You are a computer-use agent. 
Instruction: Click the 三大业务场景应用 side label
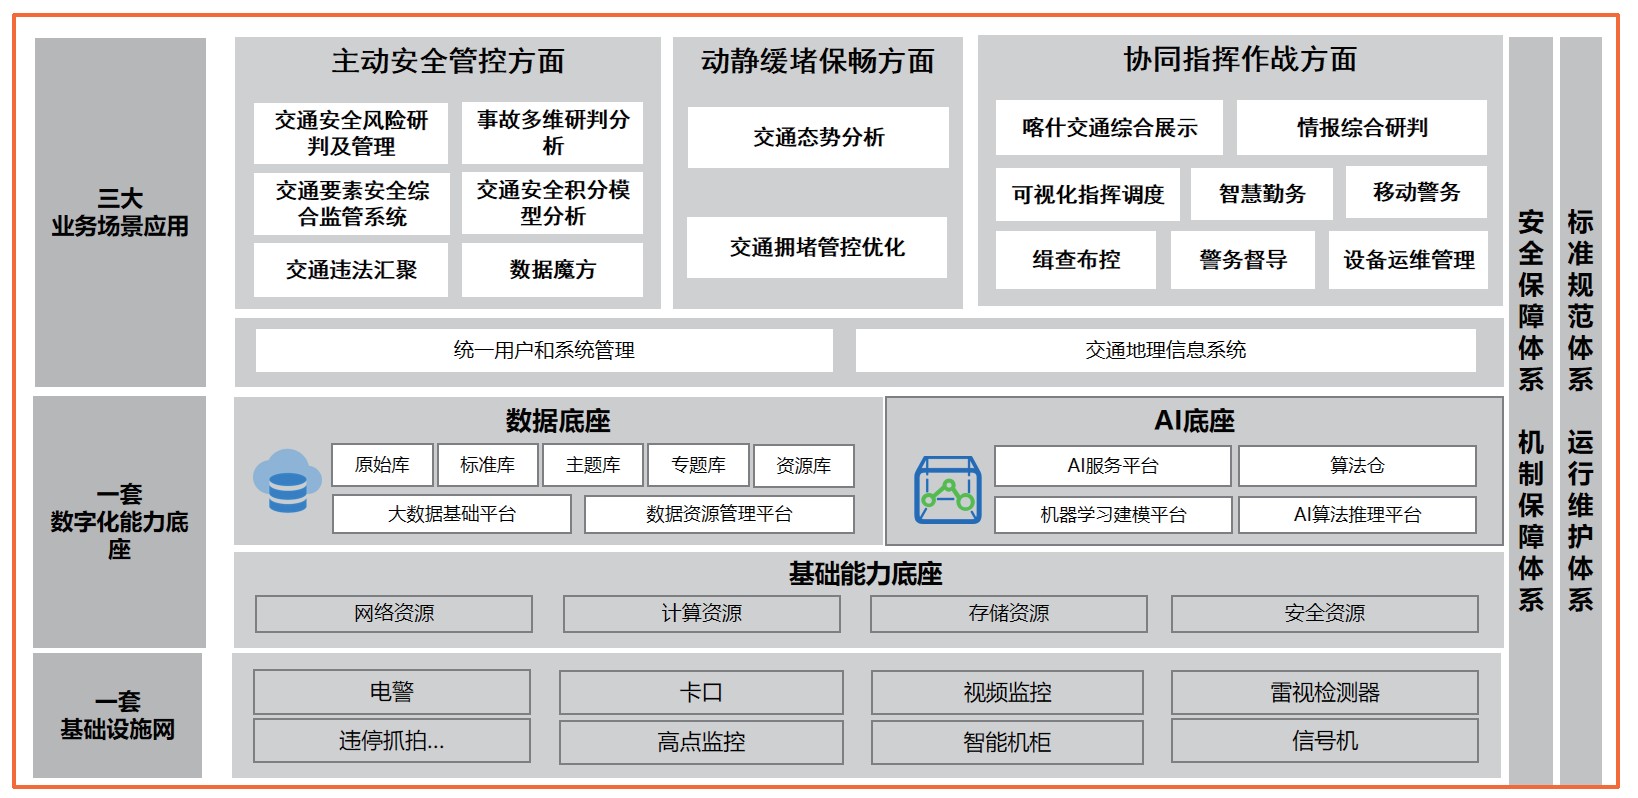[120, 212]
